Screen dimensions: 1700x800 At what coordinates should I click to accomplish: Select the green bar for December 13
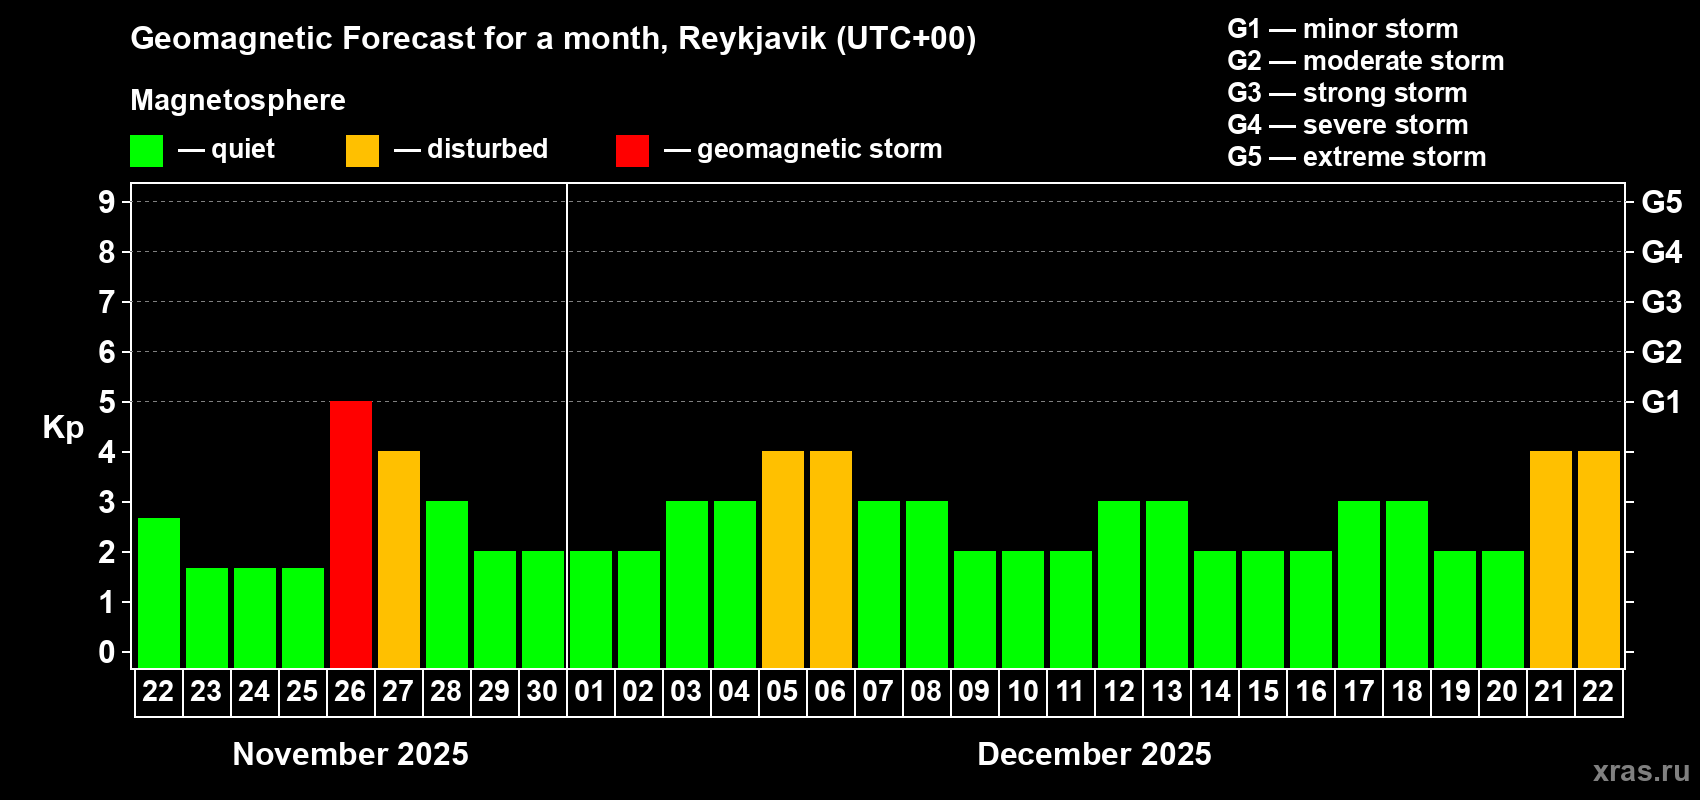click(x=1167, y=585)
